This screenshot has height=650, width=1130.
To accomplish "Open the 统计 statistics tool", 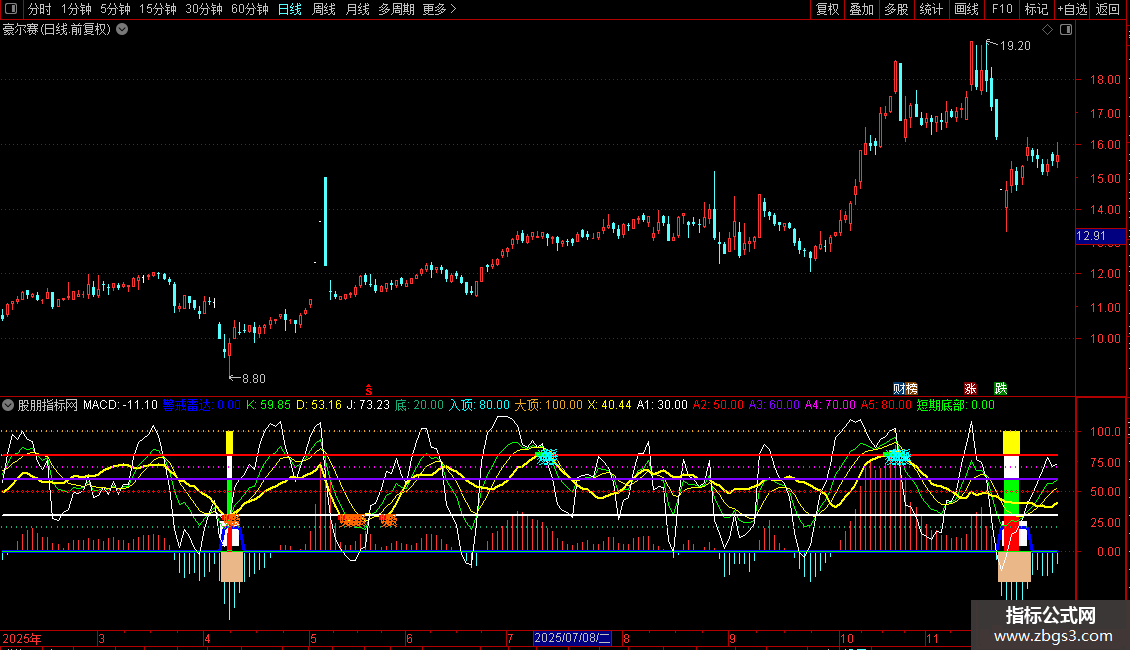I will [x=931, y=9].
